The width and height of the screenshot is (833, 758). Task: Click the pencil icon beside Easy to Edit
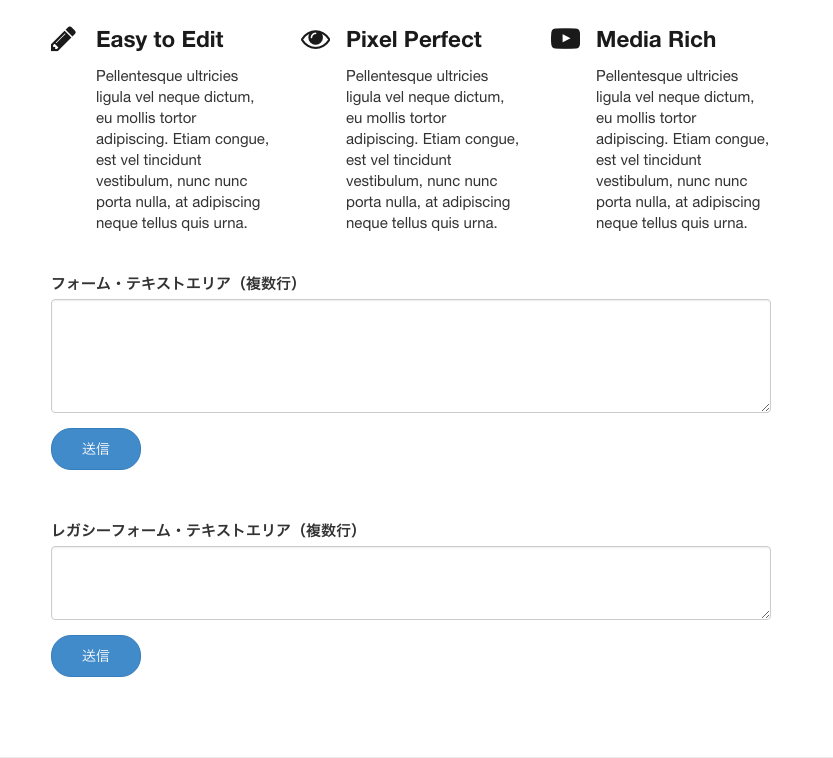pyautogui.click(x=63, y=39)
